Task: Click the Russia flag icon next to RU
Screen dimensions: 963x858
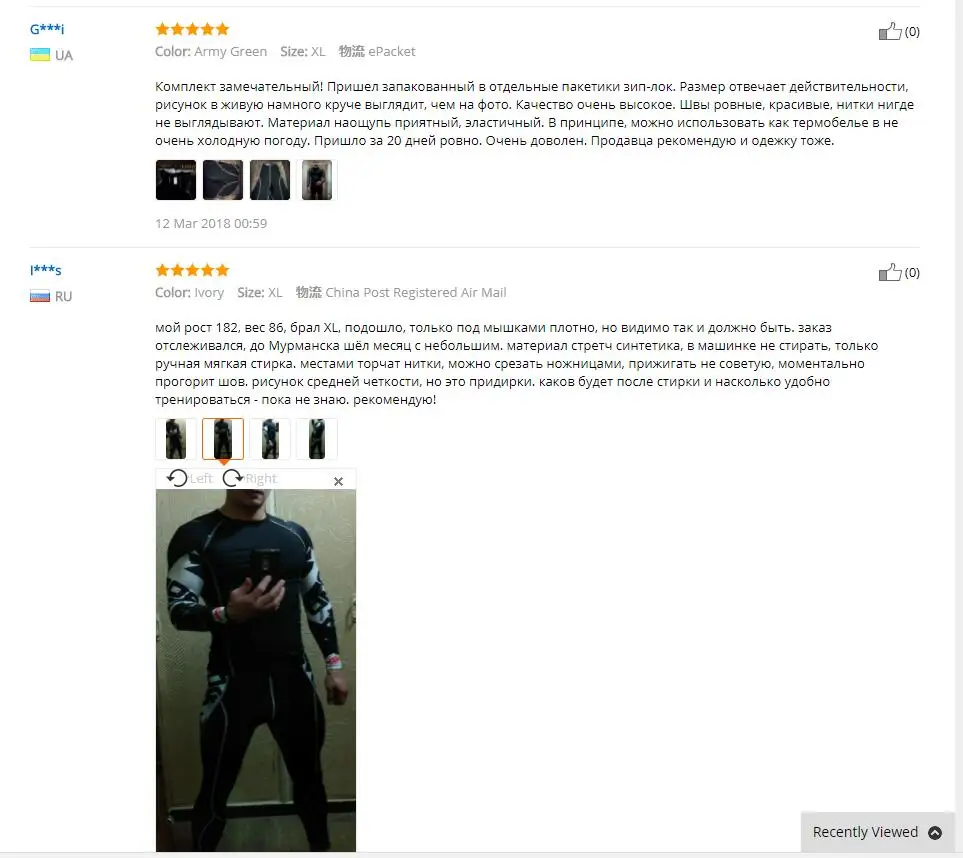Action: (40, 296)
